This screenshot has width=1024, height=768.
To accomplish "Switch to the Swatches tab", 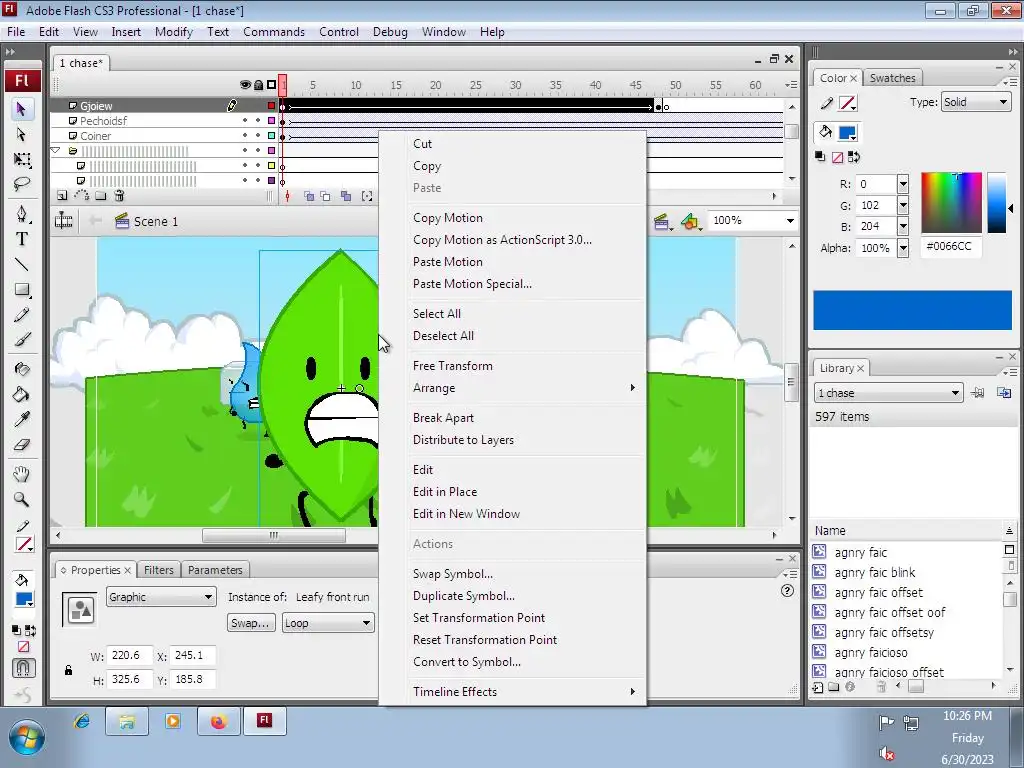I will point(892,78).
